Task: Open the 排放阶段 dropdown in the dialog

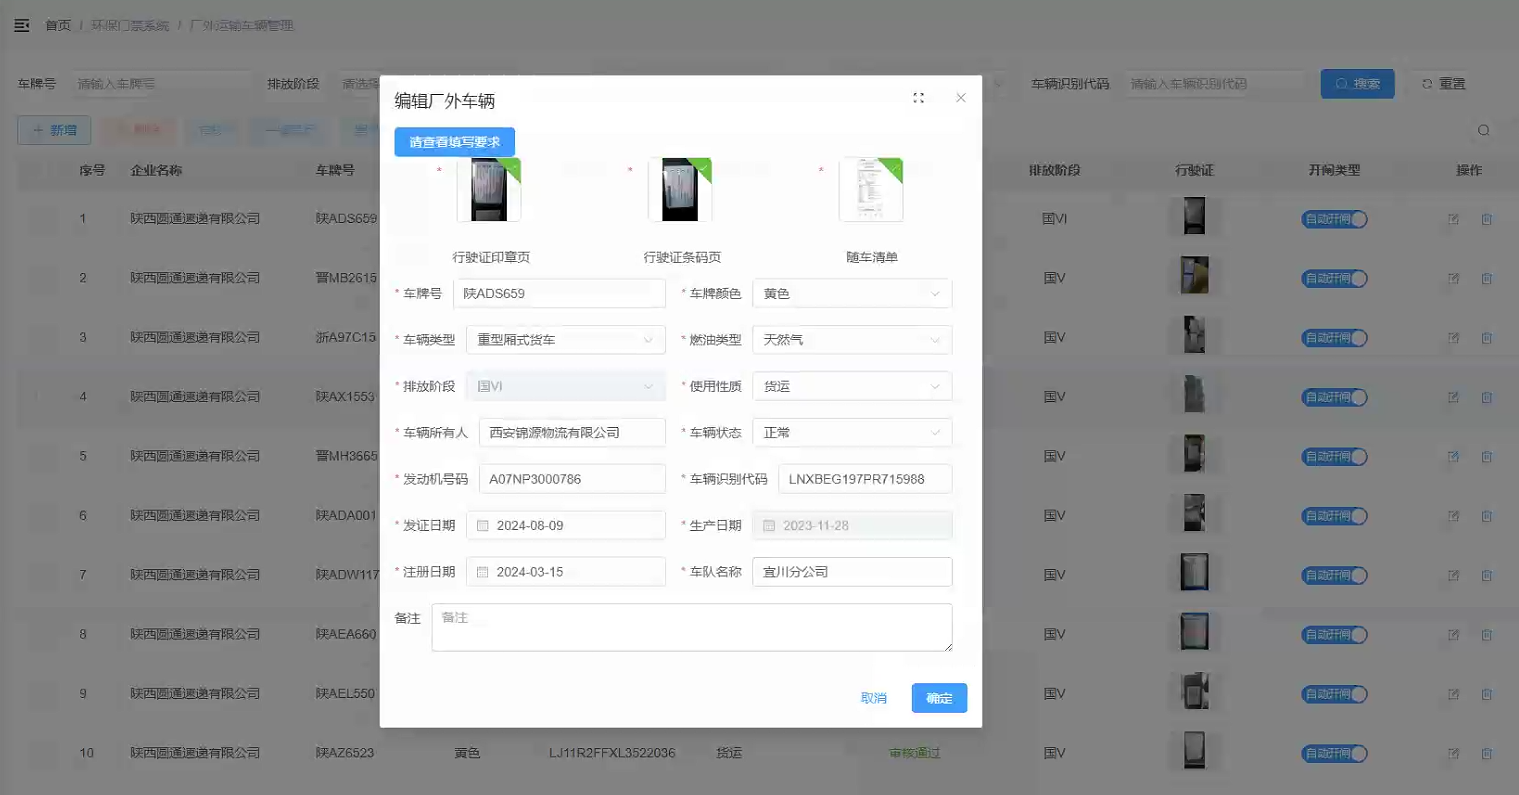Action: click(x=565, y=386)
